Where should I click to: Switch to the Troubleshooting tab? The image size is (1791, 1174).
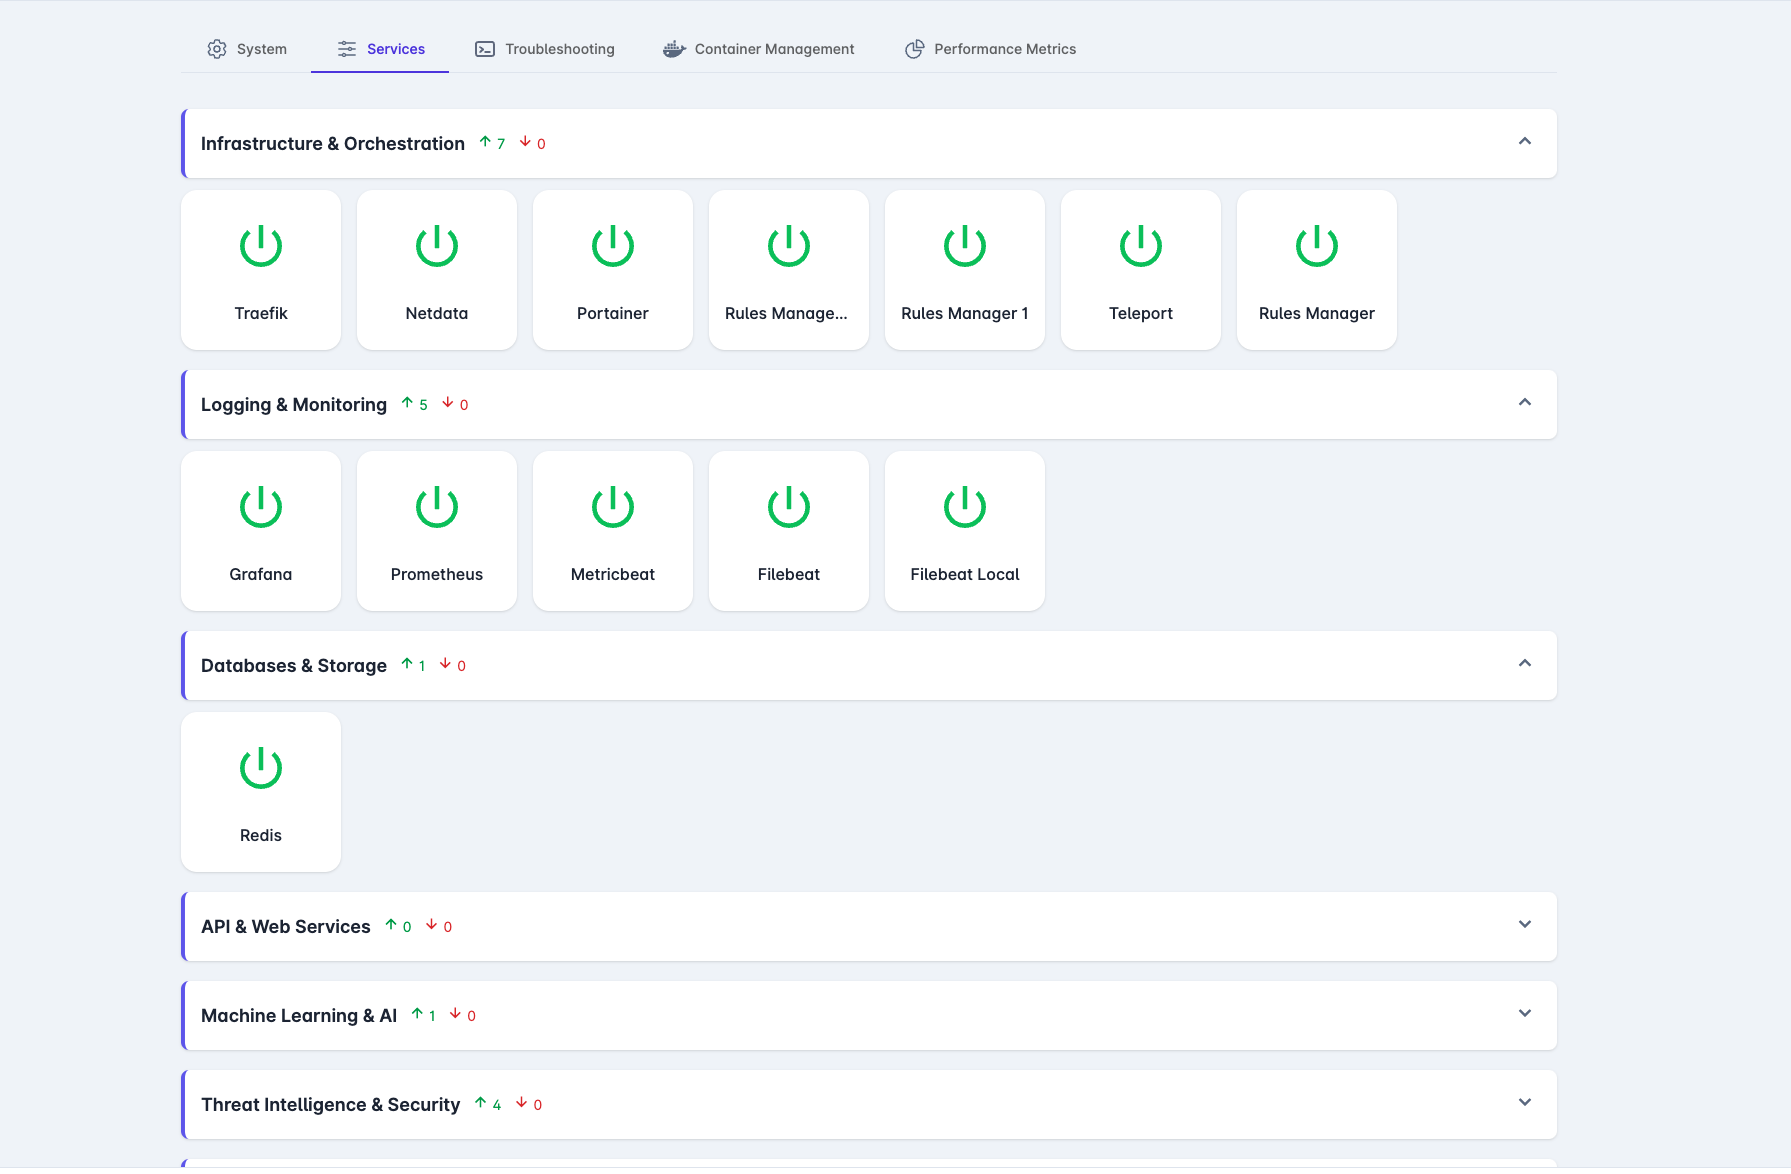click(x=544, y=49)
